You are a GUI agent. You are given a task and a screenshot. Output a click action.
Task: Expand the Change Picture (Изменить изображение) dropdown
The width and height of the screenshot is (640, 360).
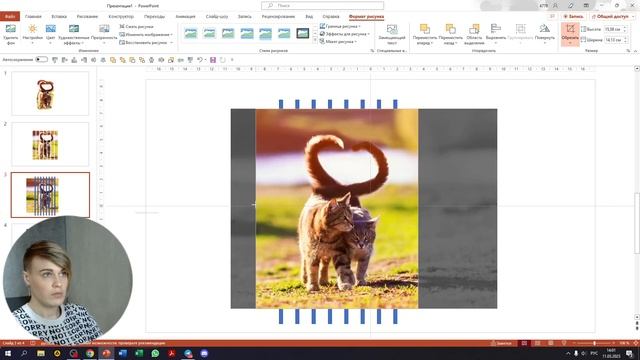[x=171, y=35]
